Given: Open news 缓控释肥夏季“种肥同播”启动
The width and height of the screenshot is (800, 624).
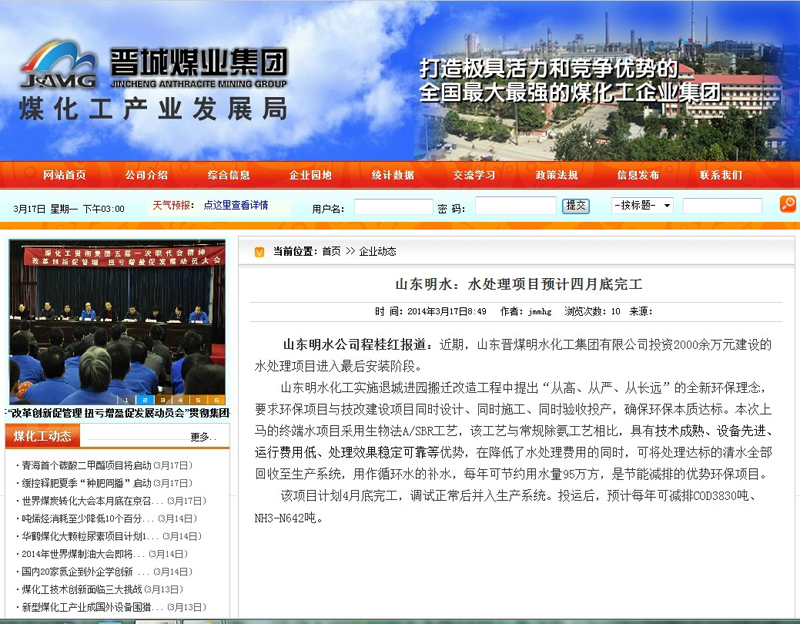Looking at the screenshot, I should [86, 483].
